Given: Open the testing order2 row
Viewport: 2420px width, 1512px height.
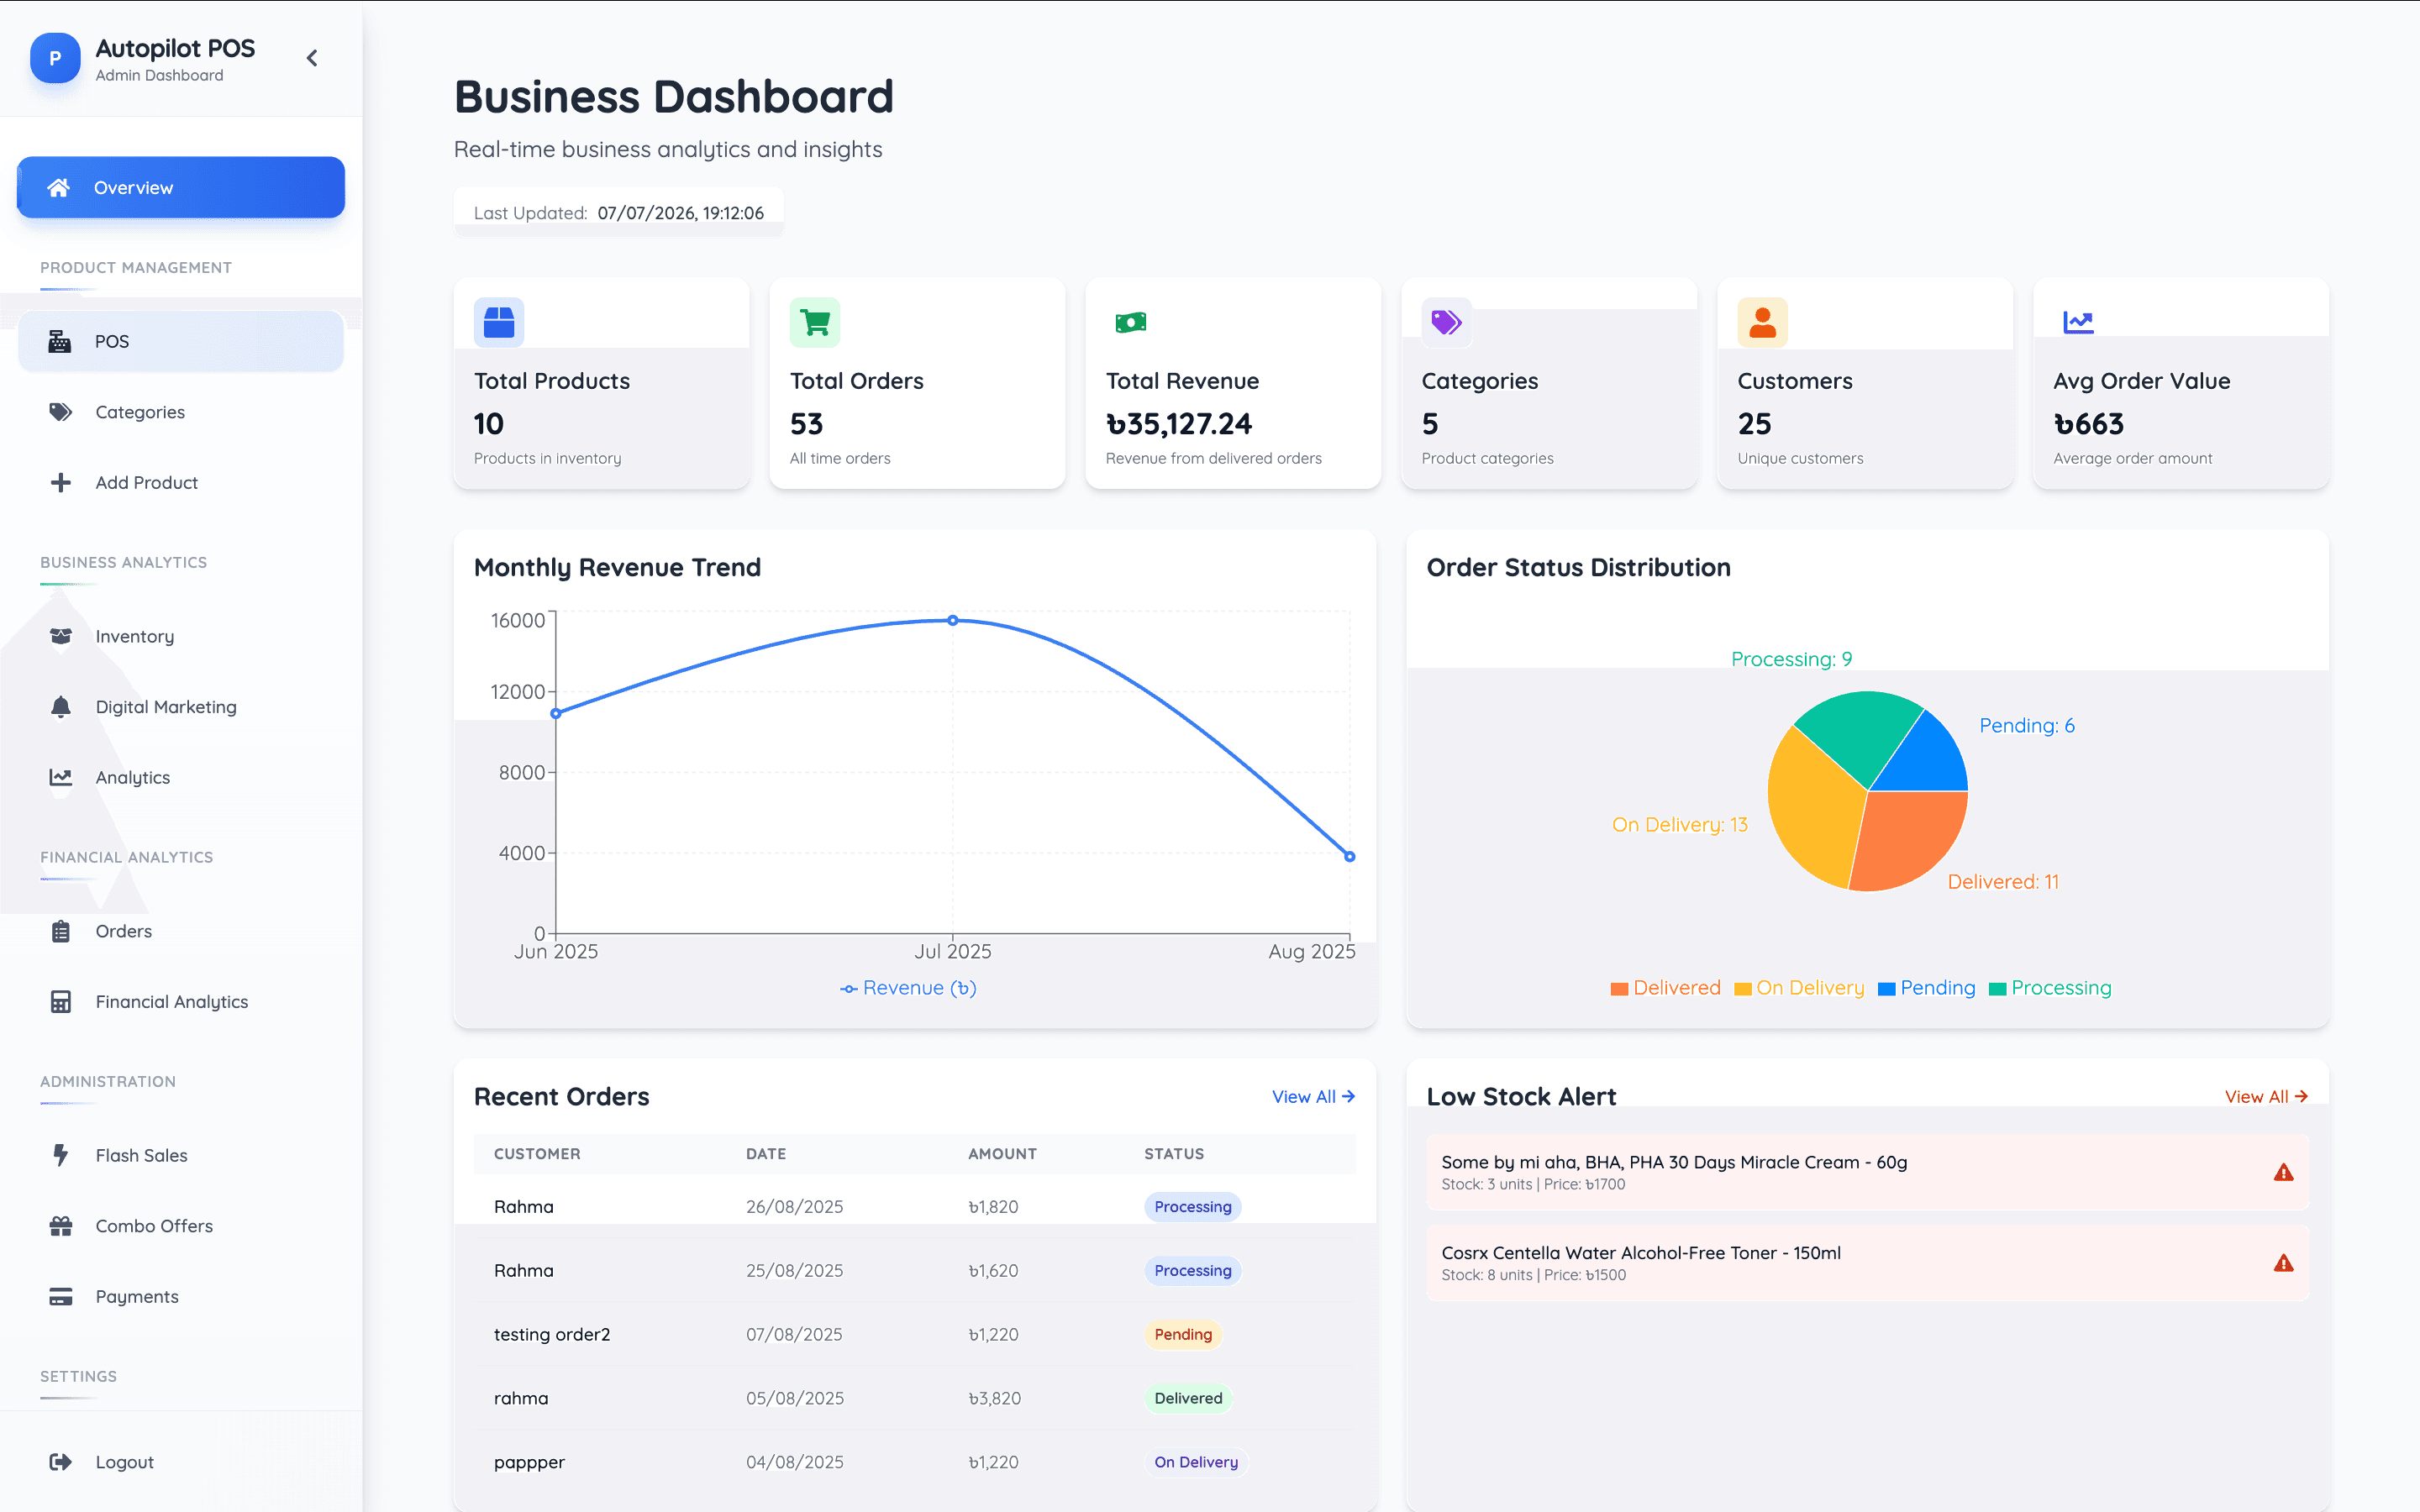Looking at the screenshot, I should (914, 1334).
